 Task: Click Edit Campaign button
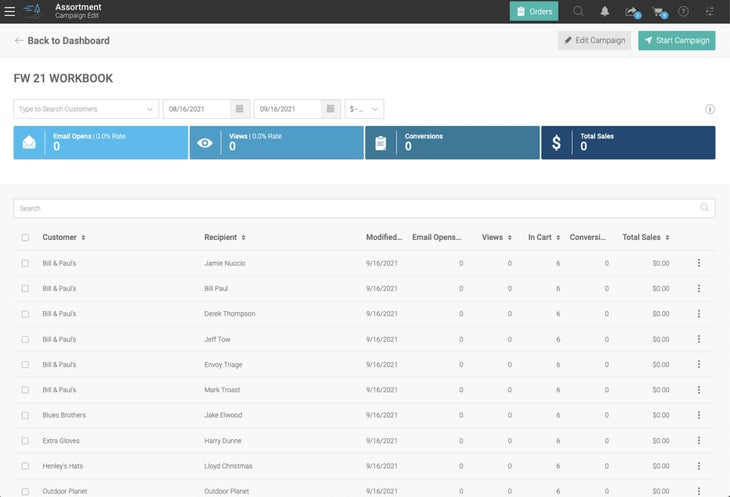(x=594, y=40)
